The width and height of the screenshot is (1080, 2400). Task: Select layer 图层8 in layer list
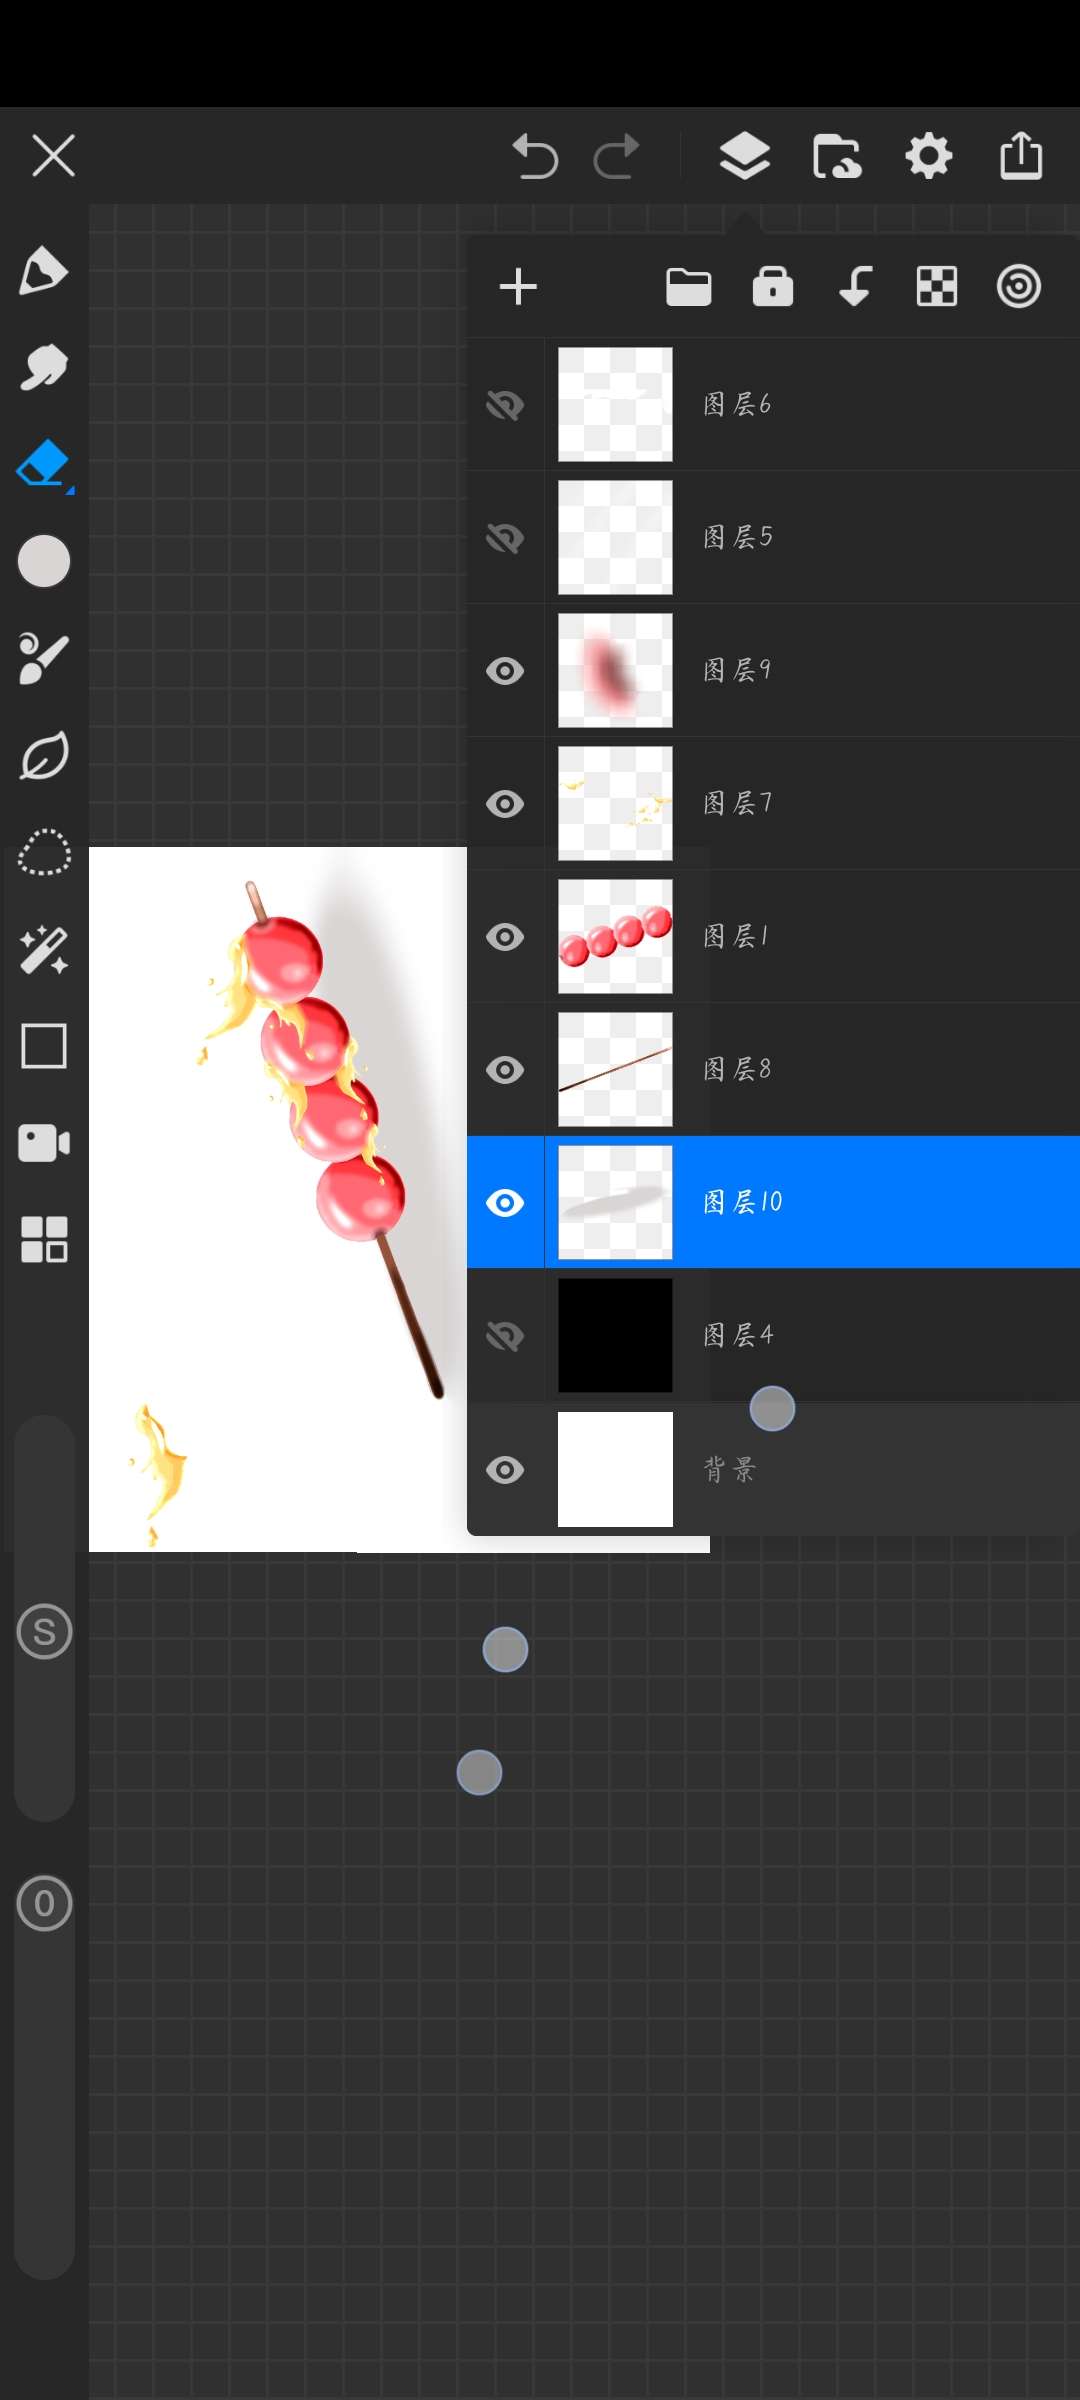point(800,1070)
